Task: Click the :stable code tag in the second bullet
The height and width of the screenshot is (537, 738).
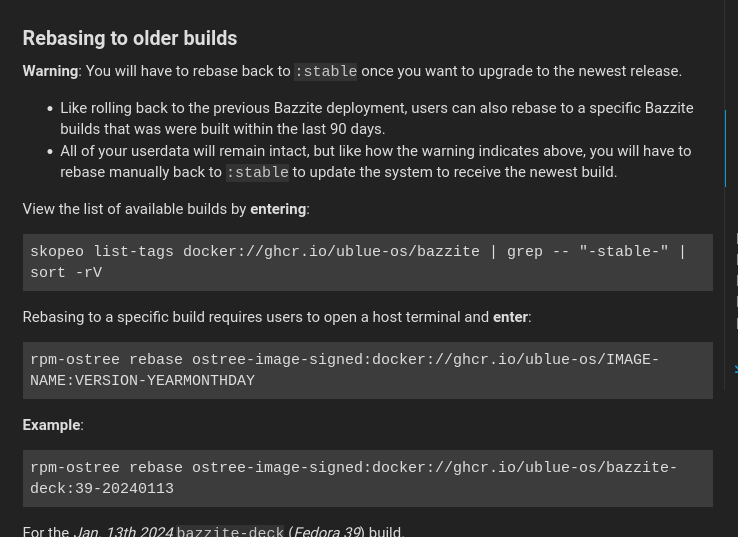Action: point(257,173)
